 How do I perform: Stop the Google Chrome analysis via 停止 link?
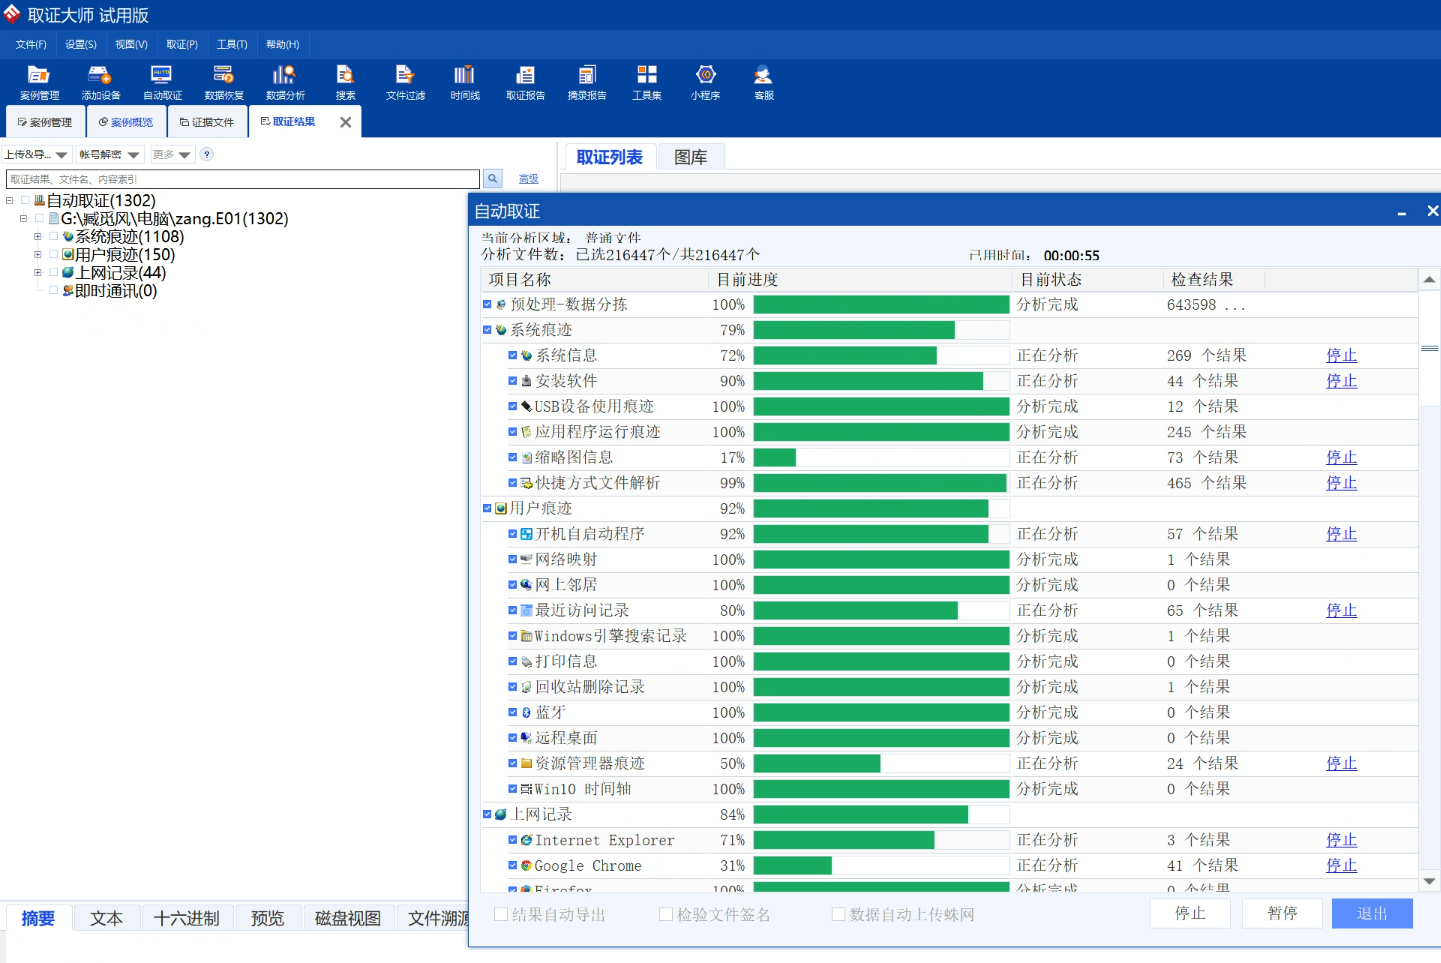(x=1341, y=866)
